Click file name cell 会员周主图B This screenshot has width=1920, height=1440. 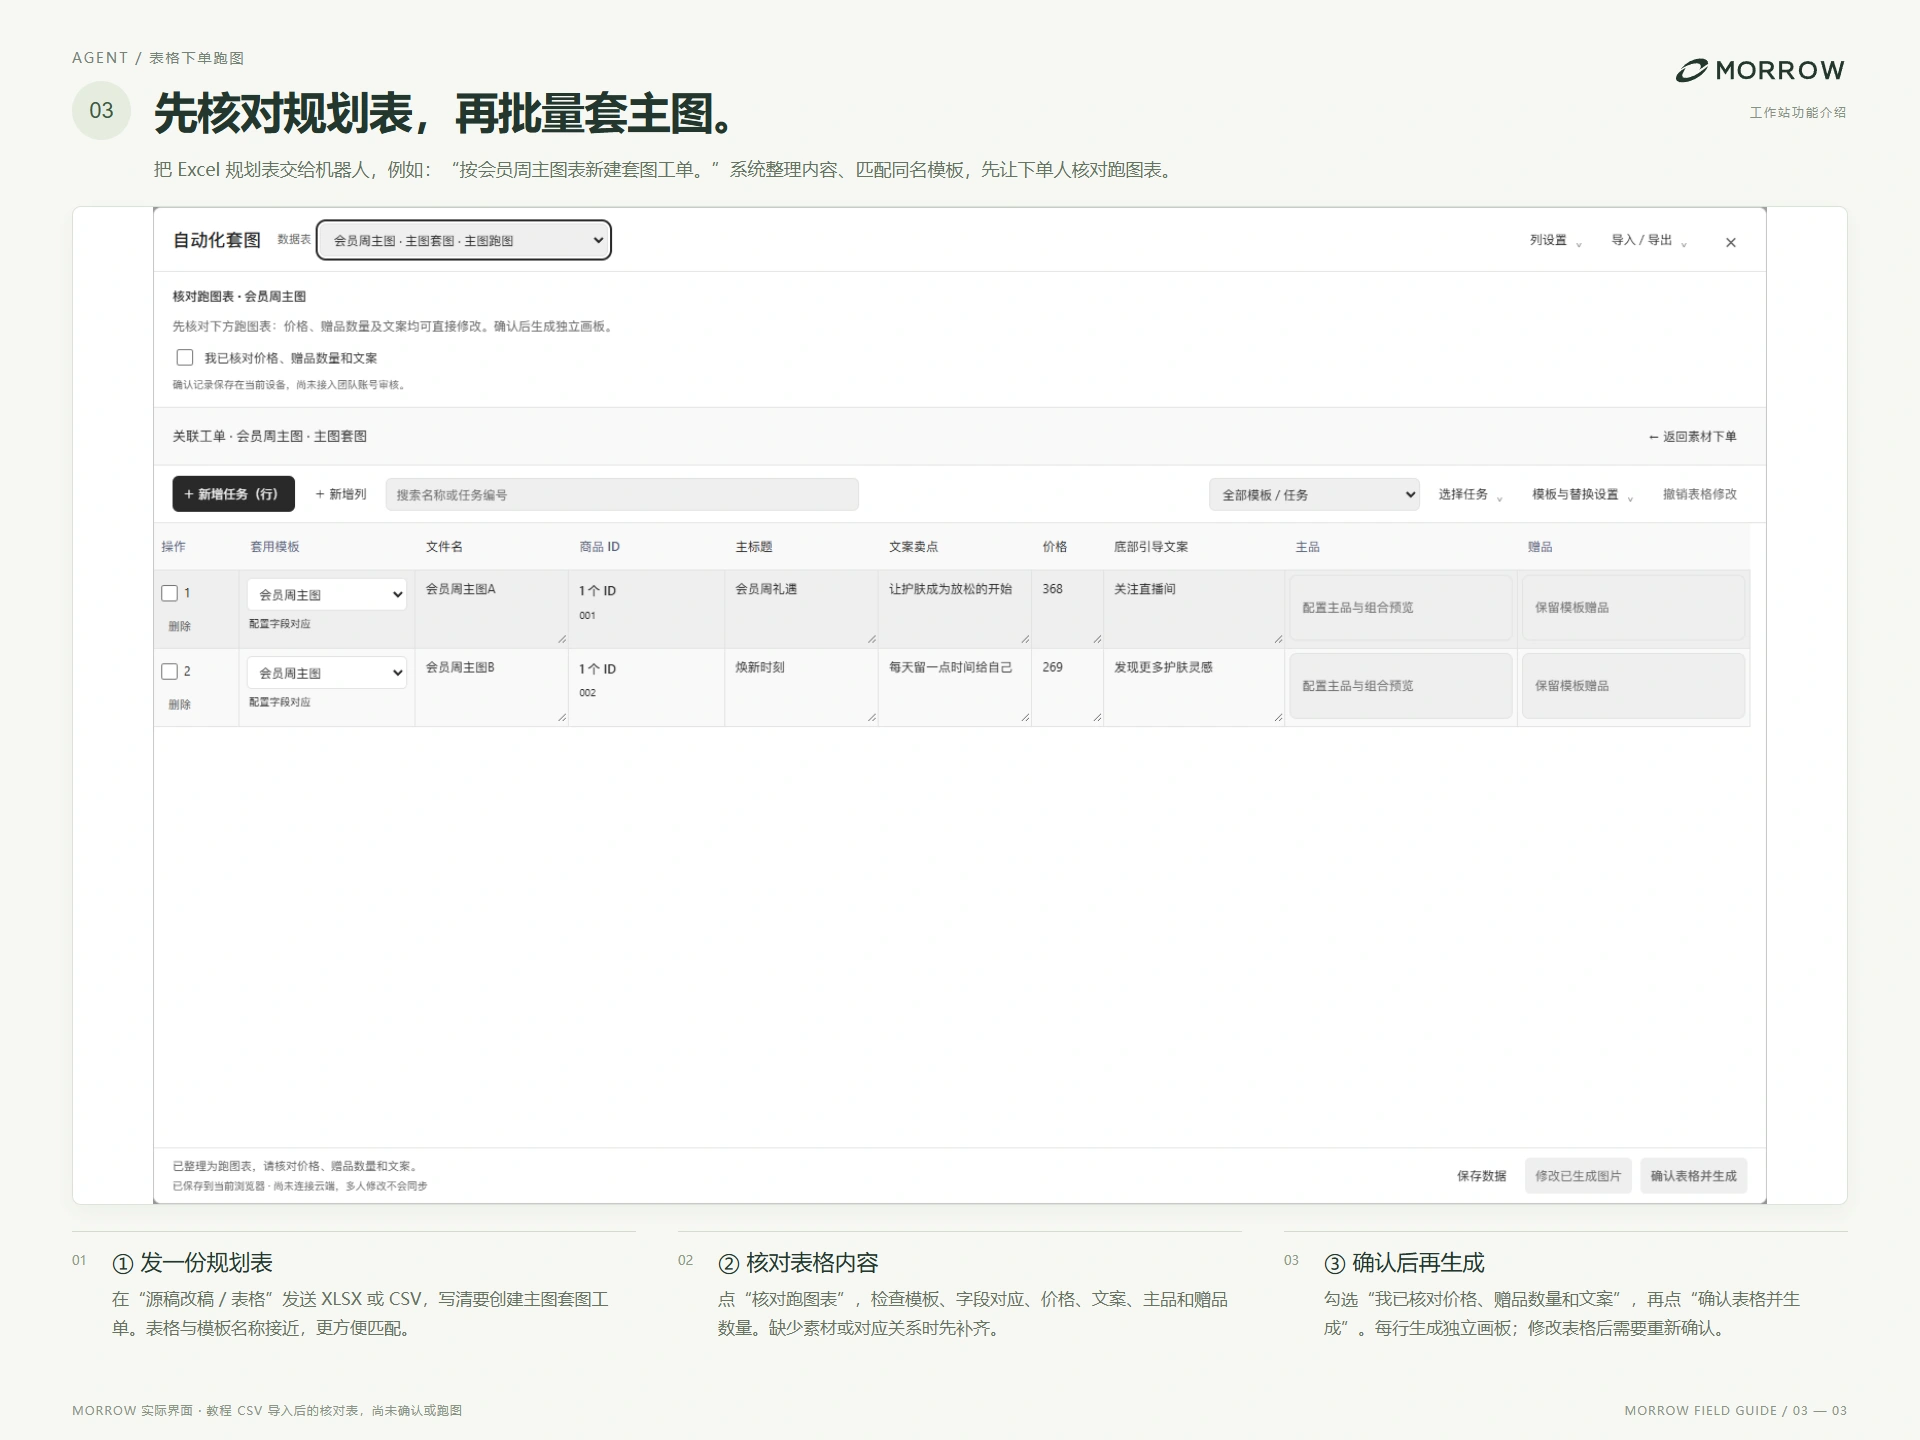tap(492, 687)
